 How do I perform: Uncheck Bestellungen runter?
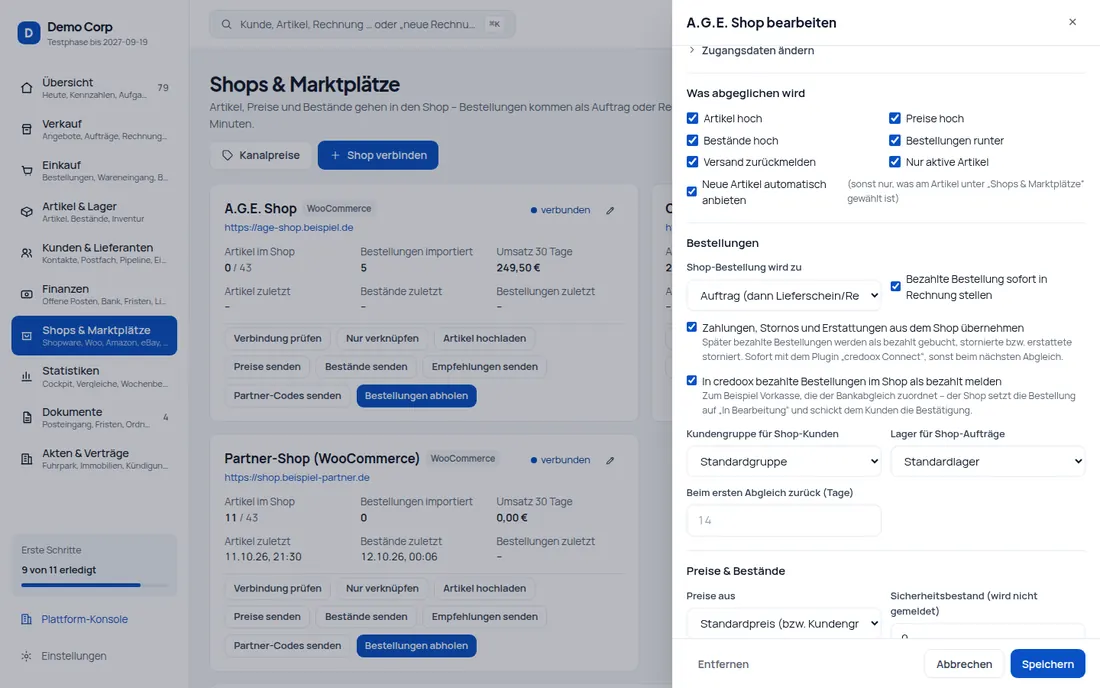tap(895, 140)
